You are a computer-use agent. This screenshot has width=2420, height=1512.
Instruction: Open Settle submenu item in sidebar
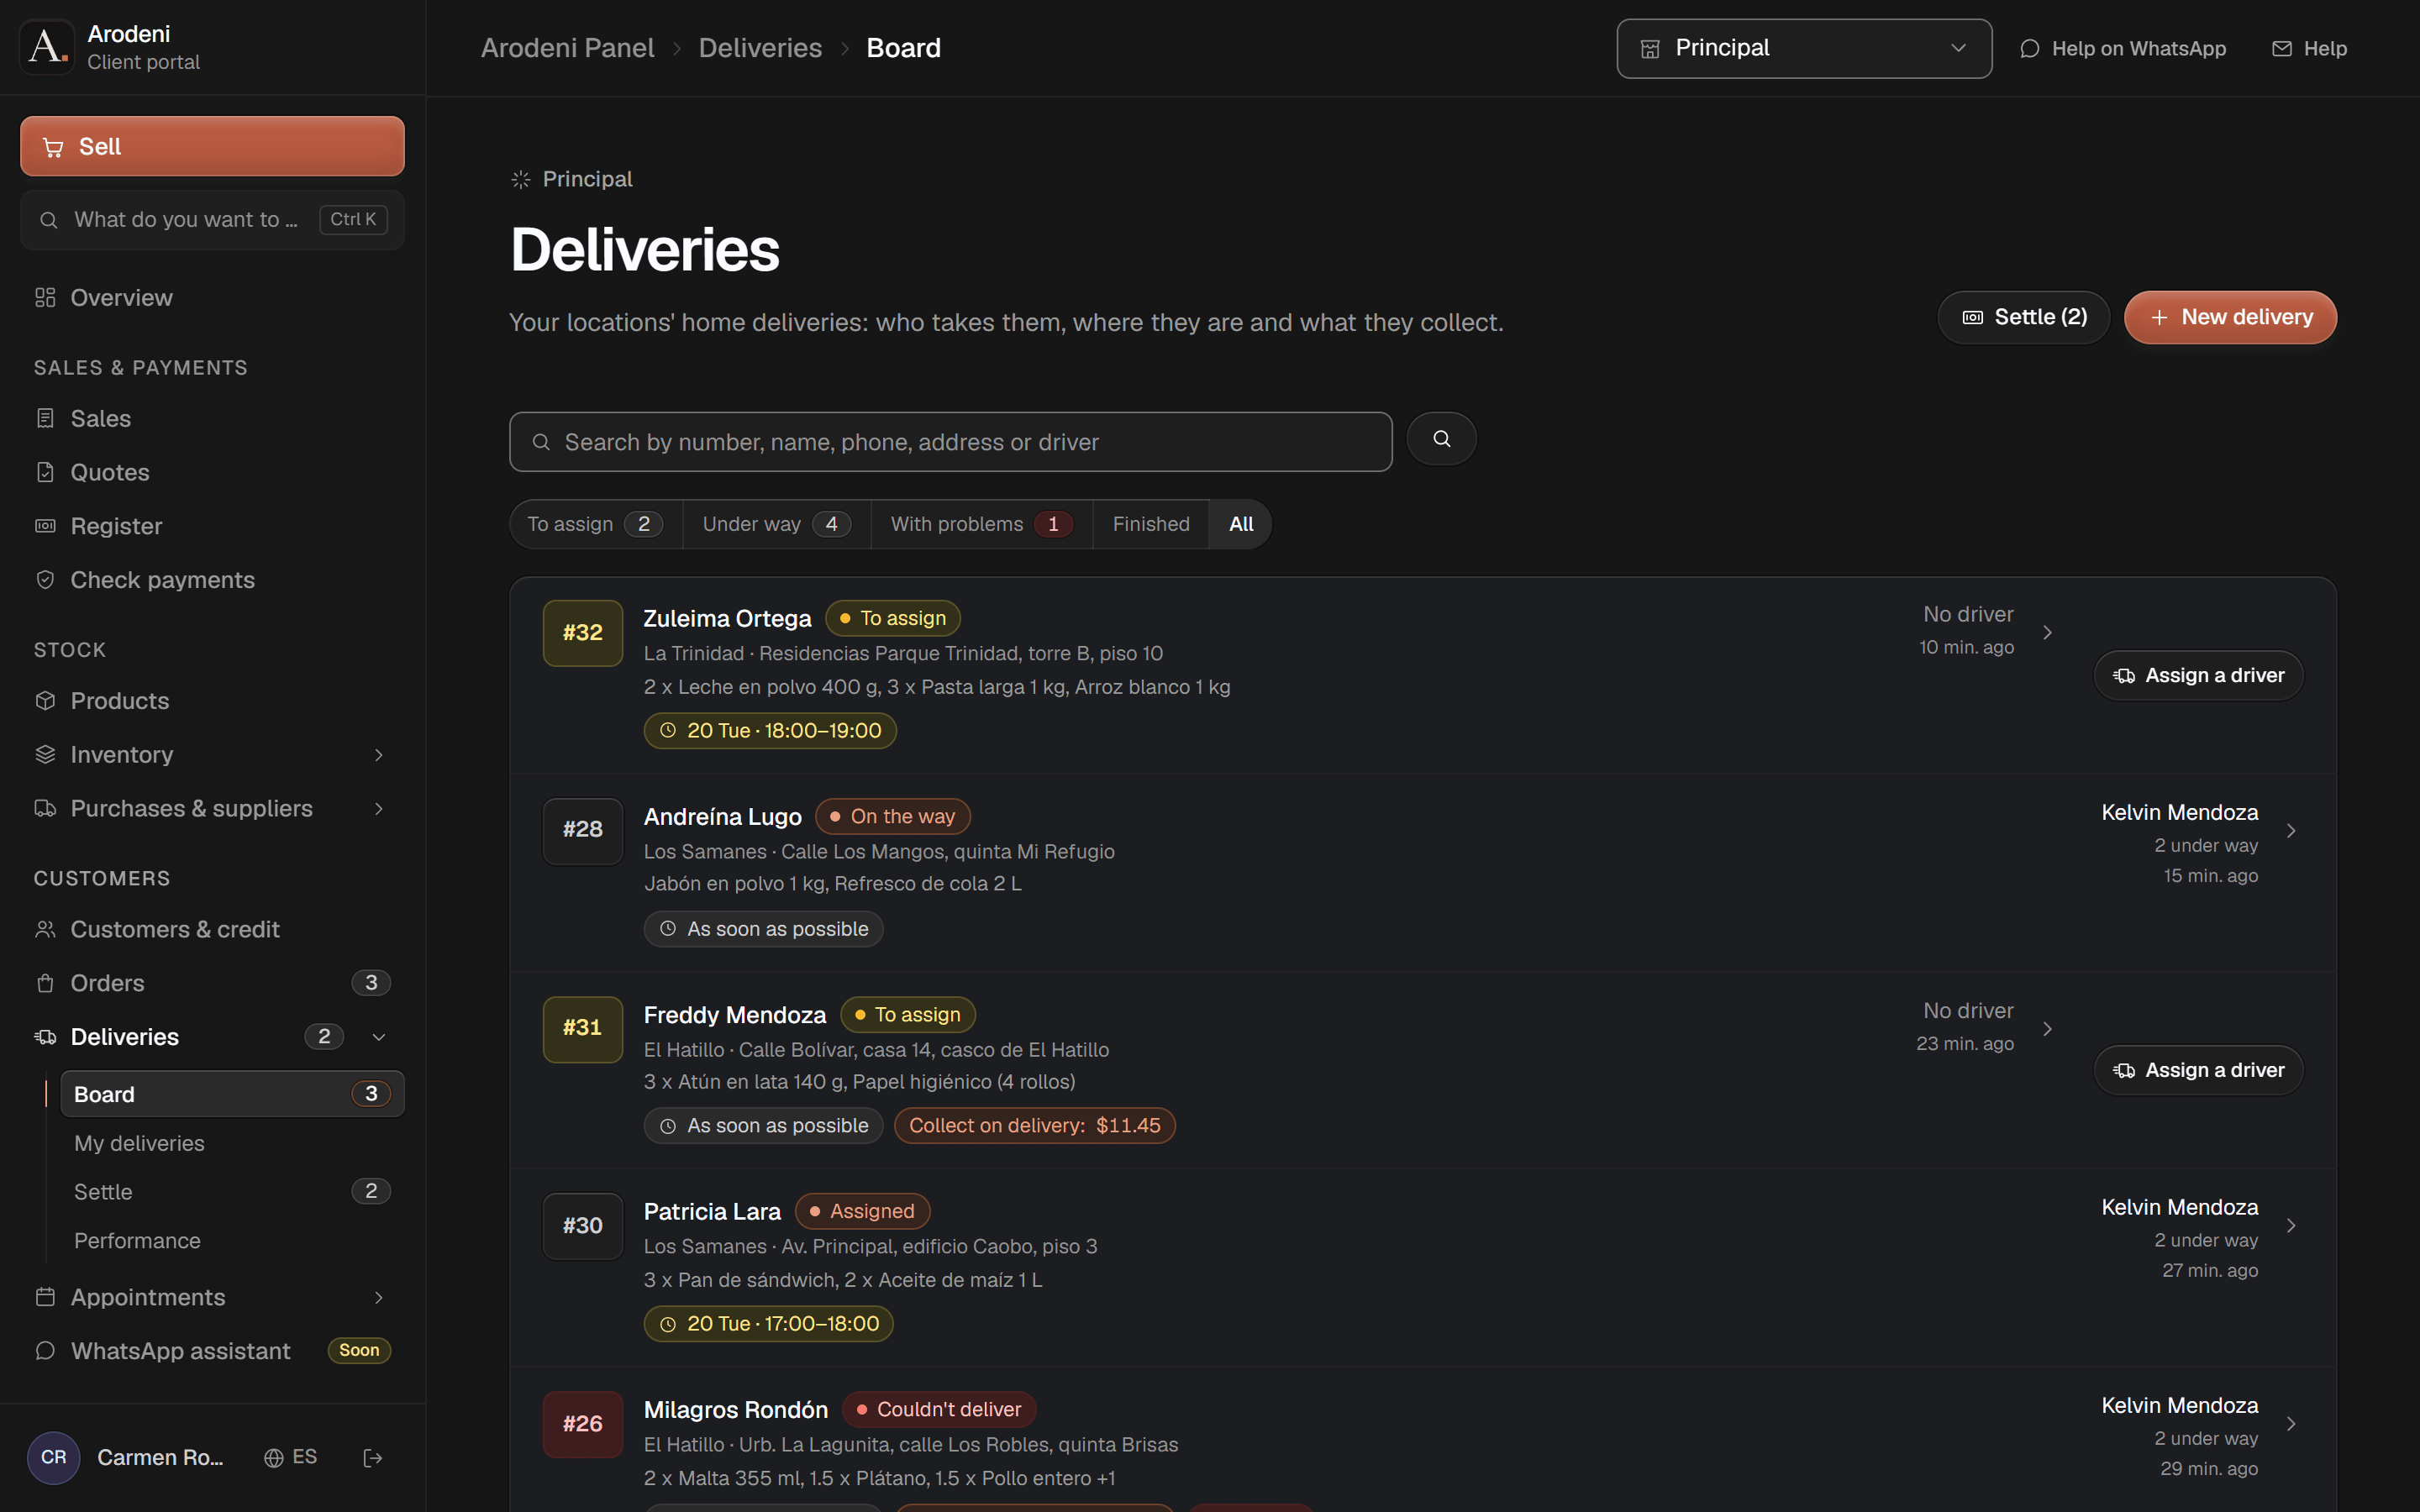(x=232, y=1192)
